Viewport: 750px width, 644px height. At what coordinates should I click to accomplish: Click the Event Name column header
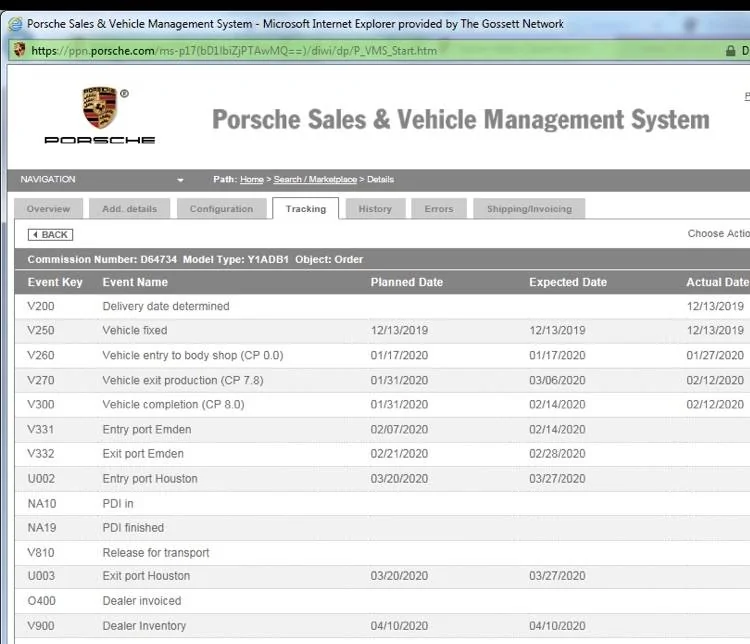point(135,282)
